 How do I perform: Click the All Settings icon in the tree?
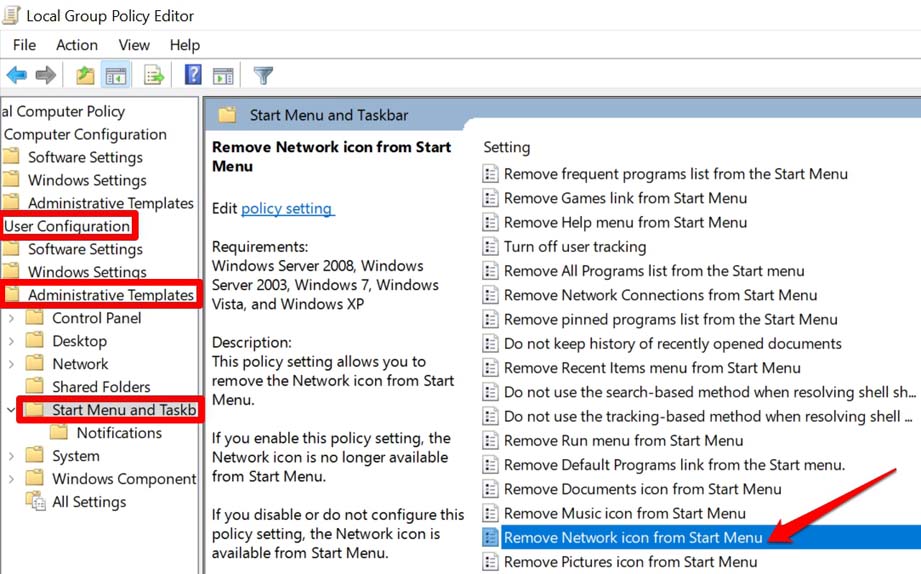(35, 501)
